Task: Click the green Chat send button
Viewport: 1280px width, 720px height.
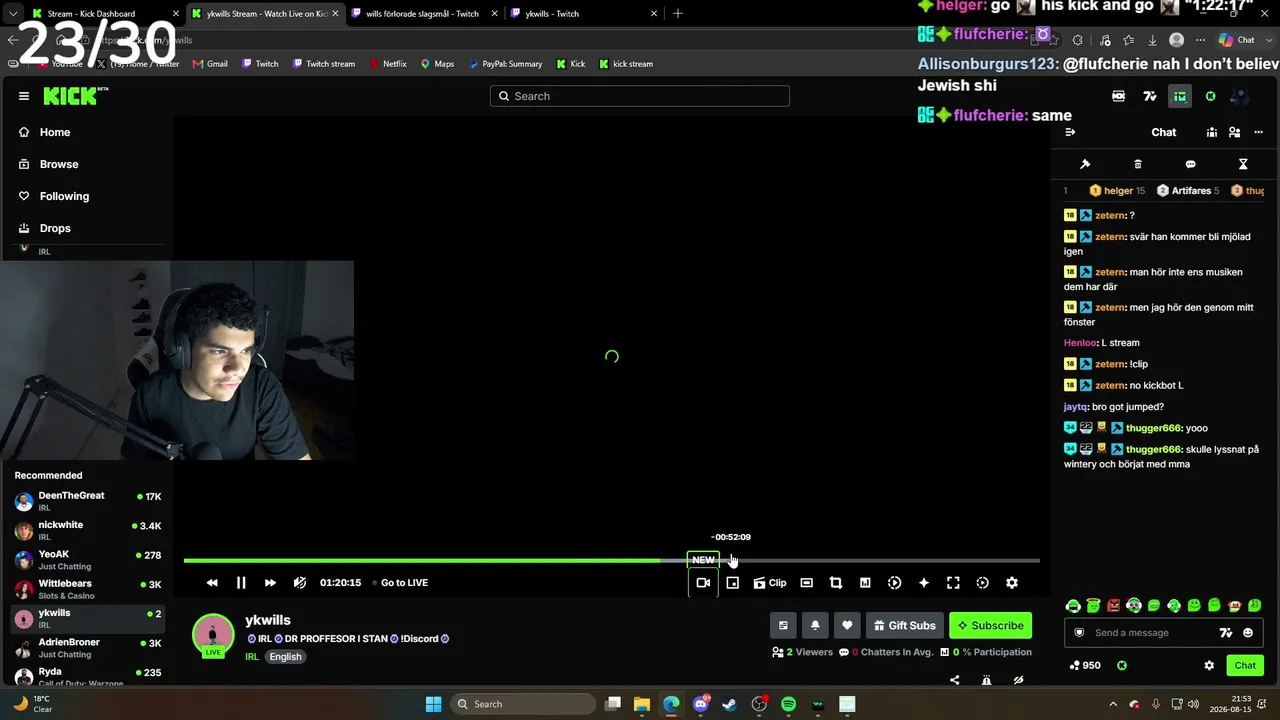Action: tap(1245, 665)
